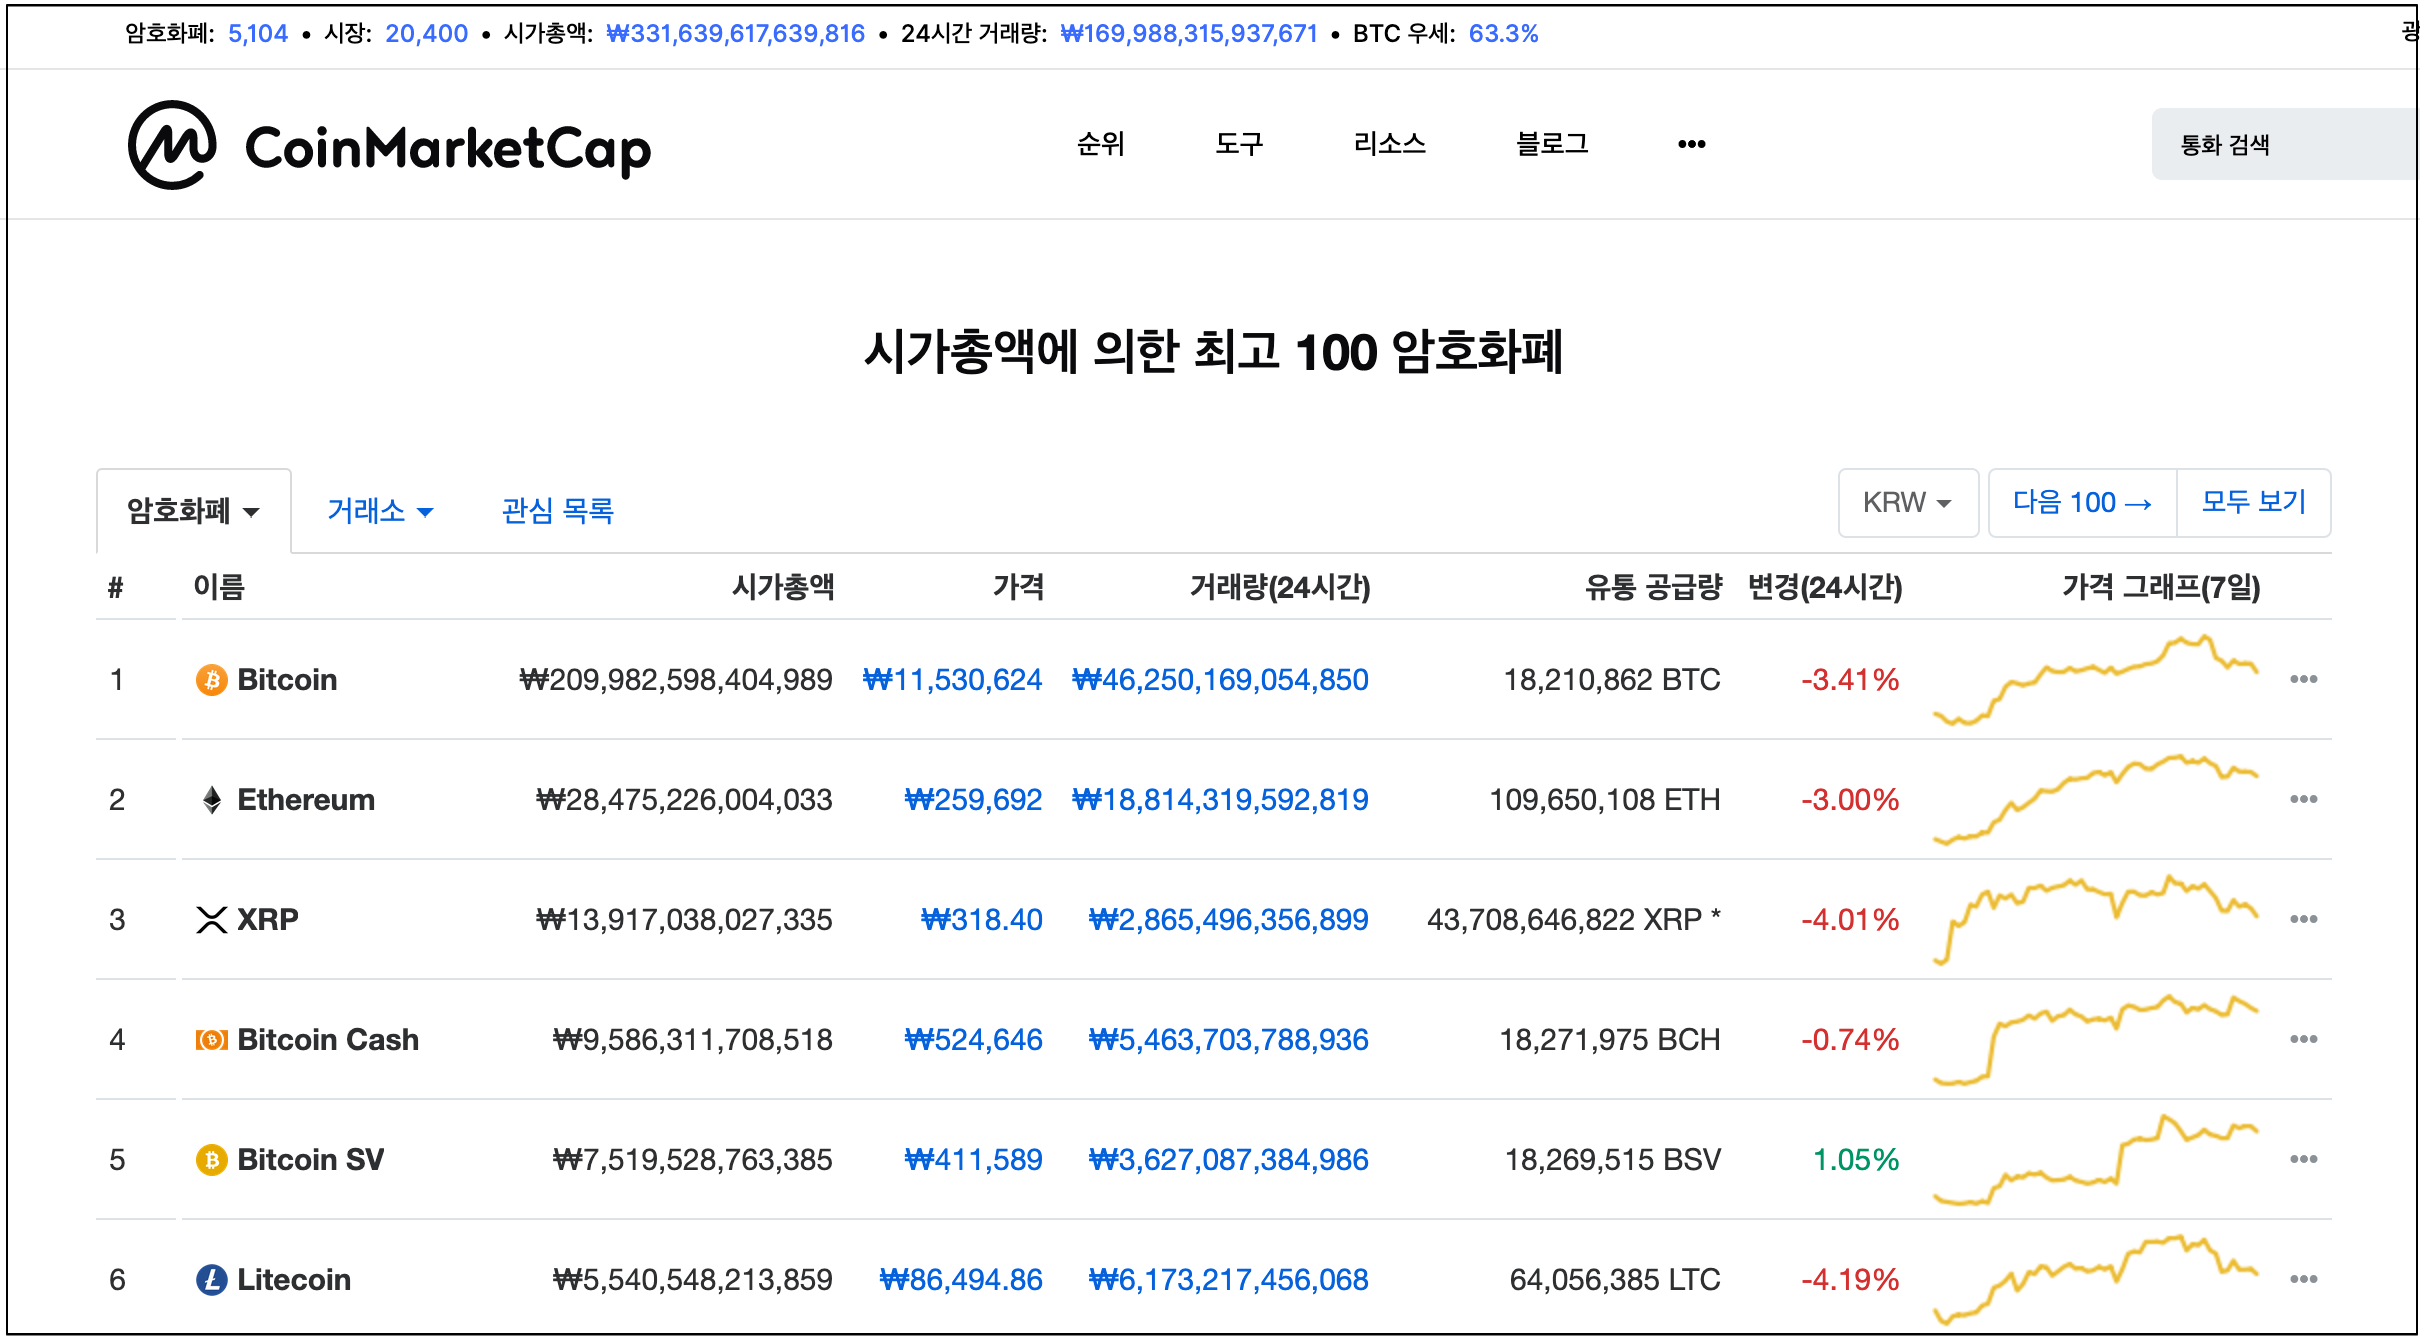This screenshot has width=2423, height=1339.
Task: Expand the 암호화폐 tab dropdown
Action: pyautogui.click(x=193, y=511)
